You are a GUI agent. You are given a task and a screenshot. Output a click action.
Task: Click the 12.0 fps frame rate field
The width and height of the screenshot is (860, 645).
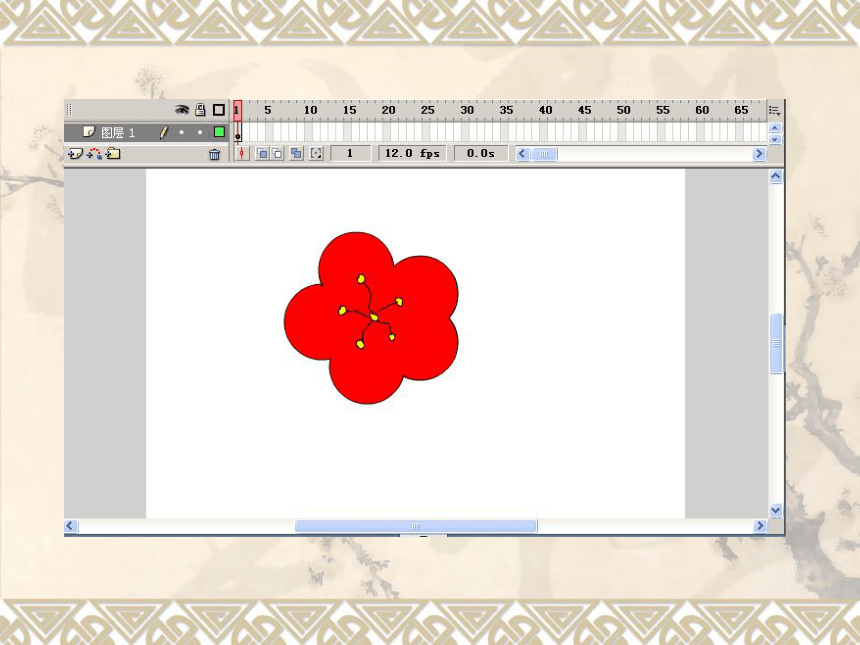[412, 154]
